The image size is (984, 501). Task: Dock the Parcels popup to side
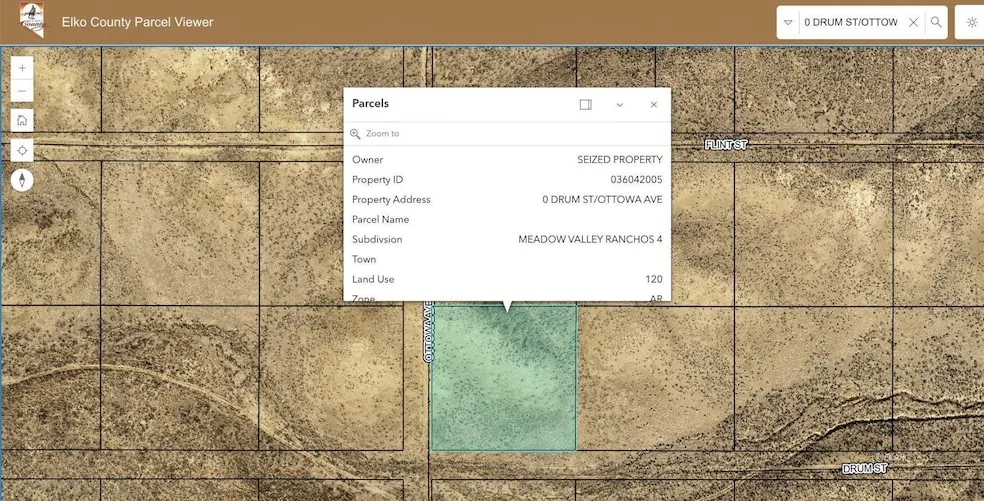586,104
